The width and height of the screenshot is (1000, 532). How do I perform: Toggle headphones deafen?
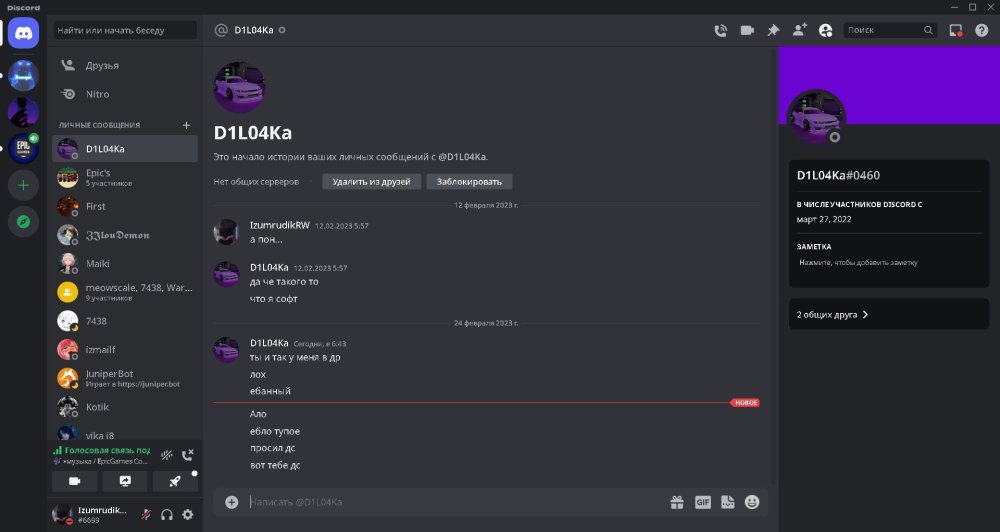tap(167, 514)
